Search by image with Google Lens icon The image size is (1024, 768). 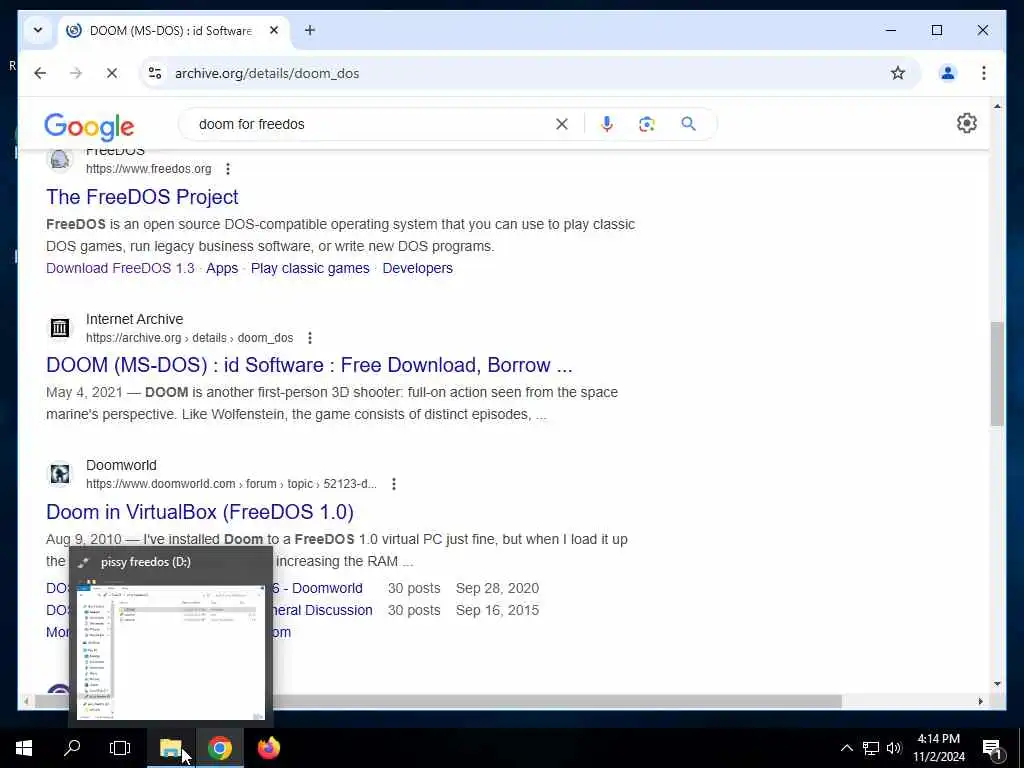(x=647, y=124)
